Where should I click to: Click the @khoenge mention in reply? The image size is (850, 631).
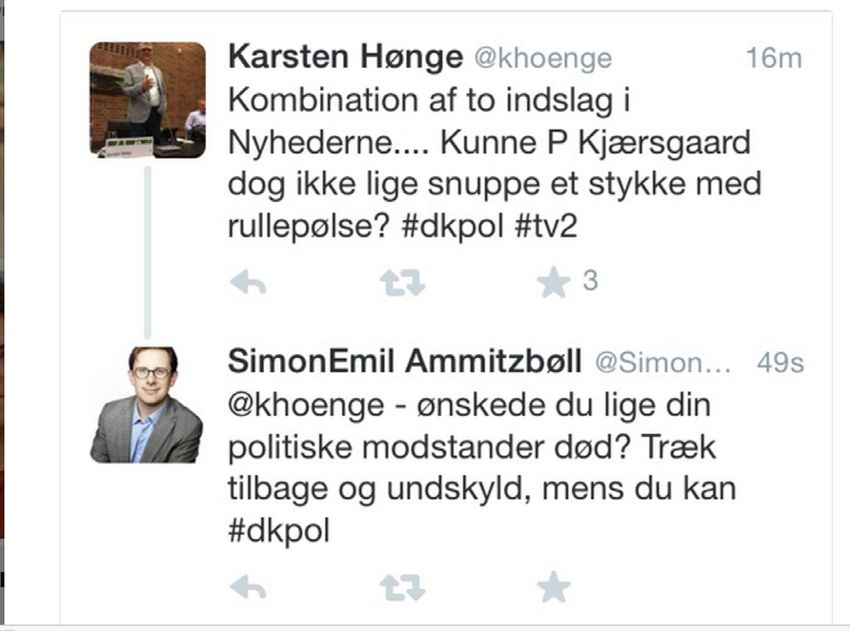(306, 407)
